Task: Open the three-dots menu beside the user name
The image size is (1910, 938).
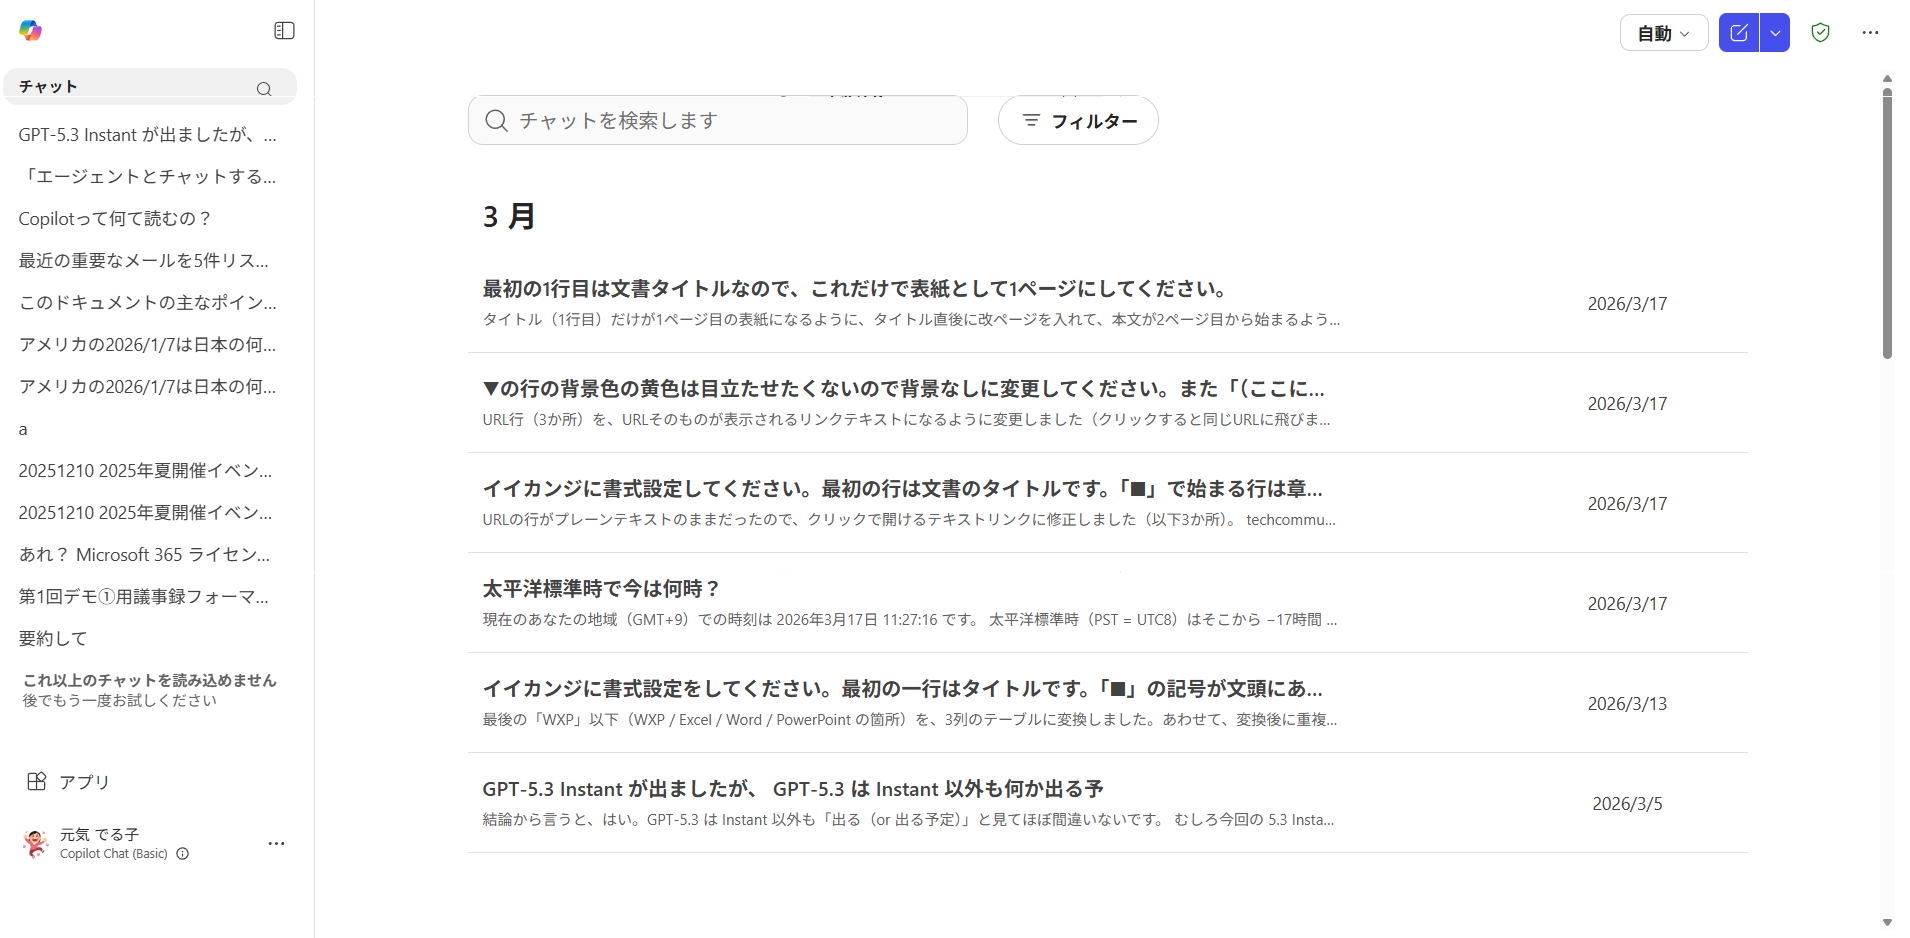Action: click(x=276, y=844)
